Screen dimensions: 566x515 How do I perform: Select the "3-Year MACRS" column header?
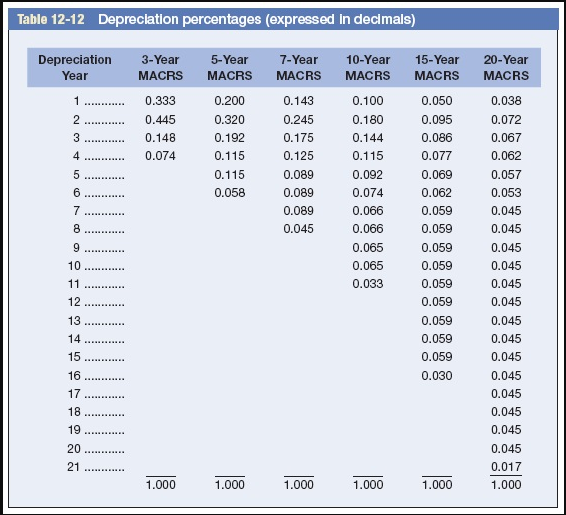click(x=161, y=67)
